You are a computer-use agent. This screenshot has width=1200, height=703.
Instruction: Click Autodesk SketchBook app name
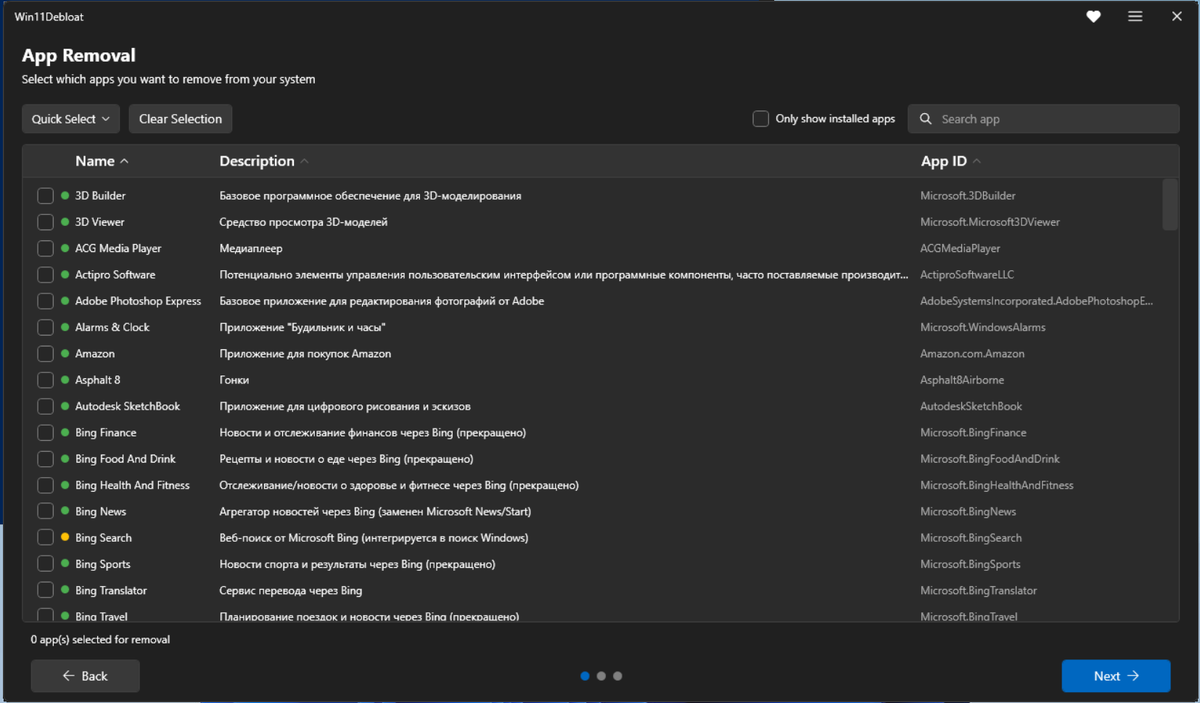click(x=128, y=406)
